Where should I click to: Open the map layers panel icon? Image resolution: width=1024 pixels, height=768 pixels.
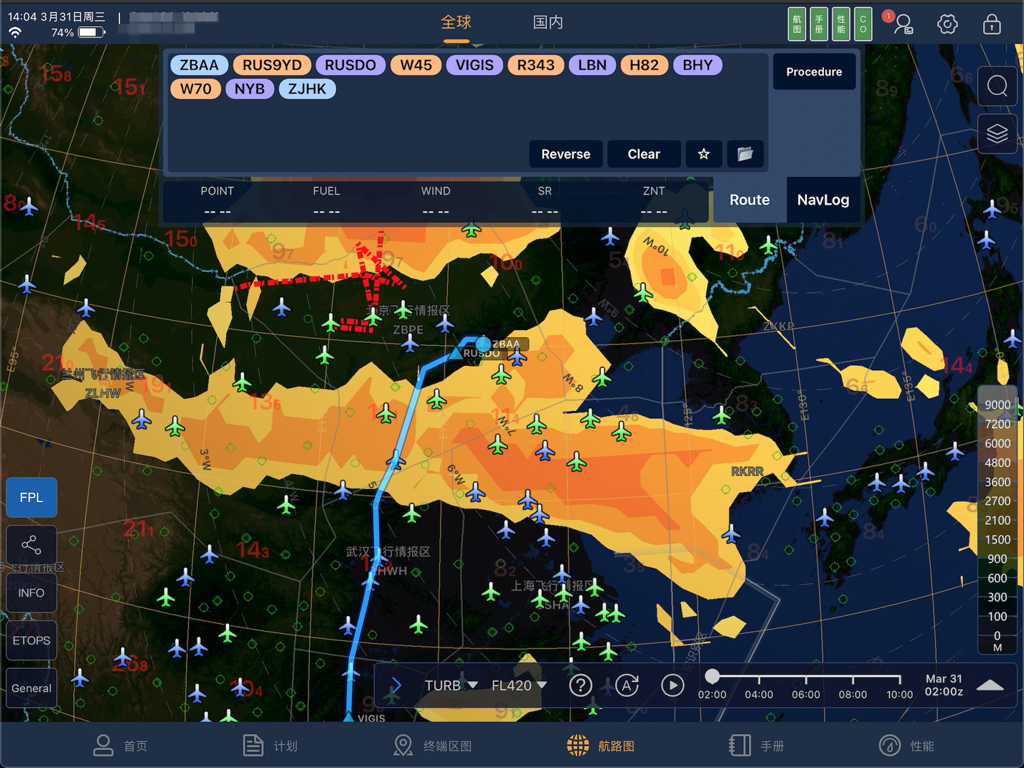pyautogui.click(x=997, y=131)
